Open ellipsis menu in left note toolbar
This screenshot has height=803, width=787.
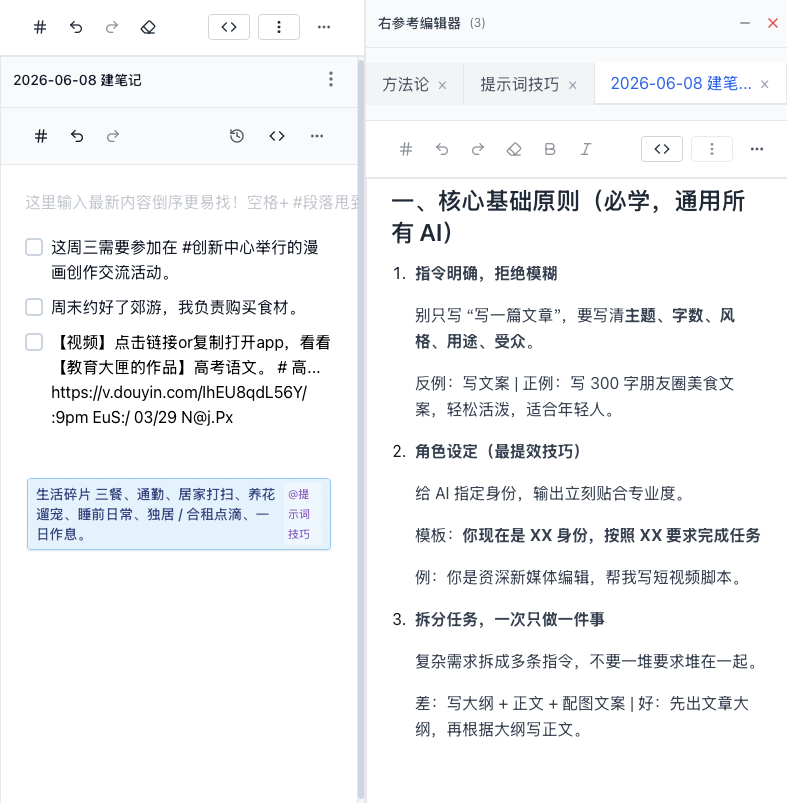point(317,136)
